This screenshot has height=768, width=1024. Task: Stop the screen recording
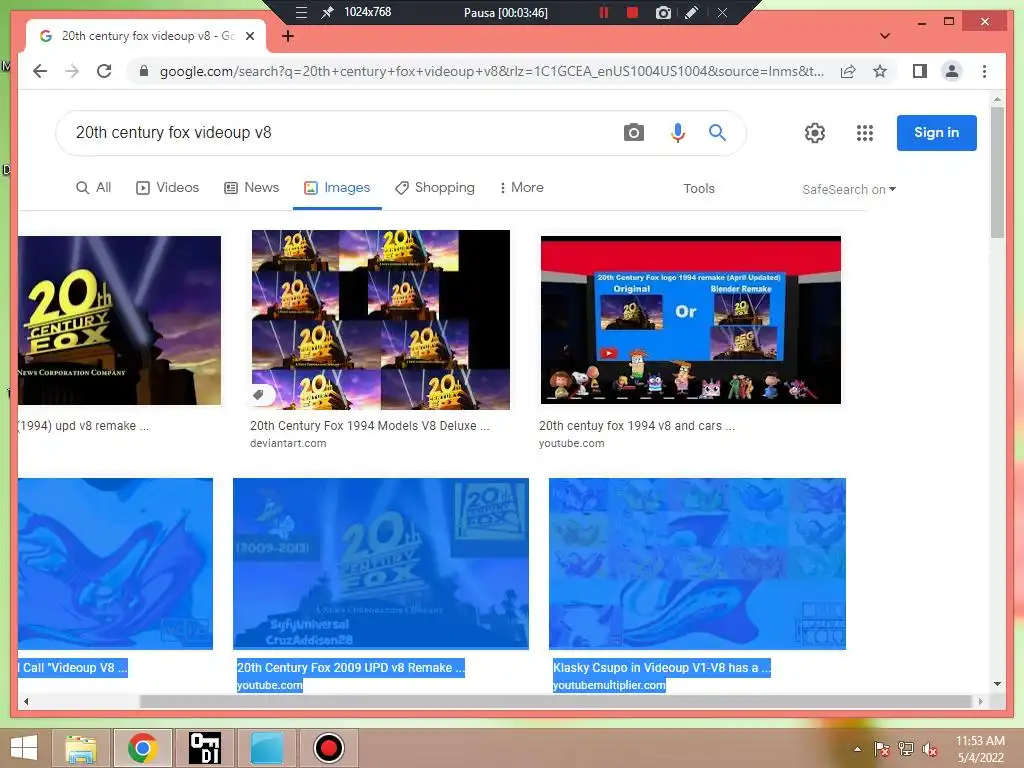tap(632, 12)
